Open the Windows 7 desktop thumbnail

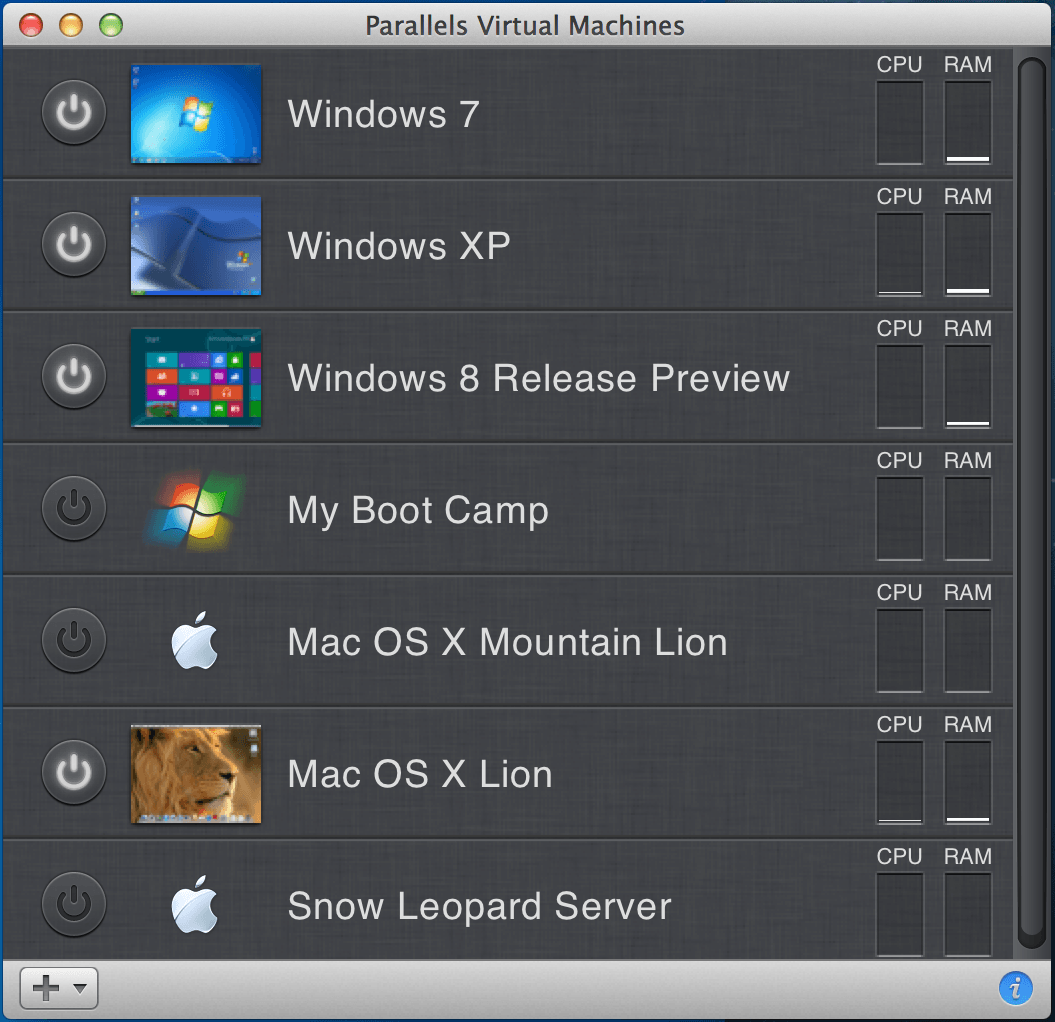click(x=196, y=114)
